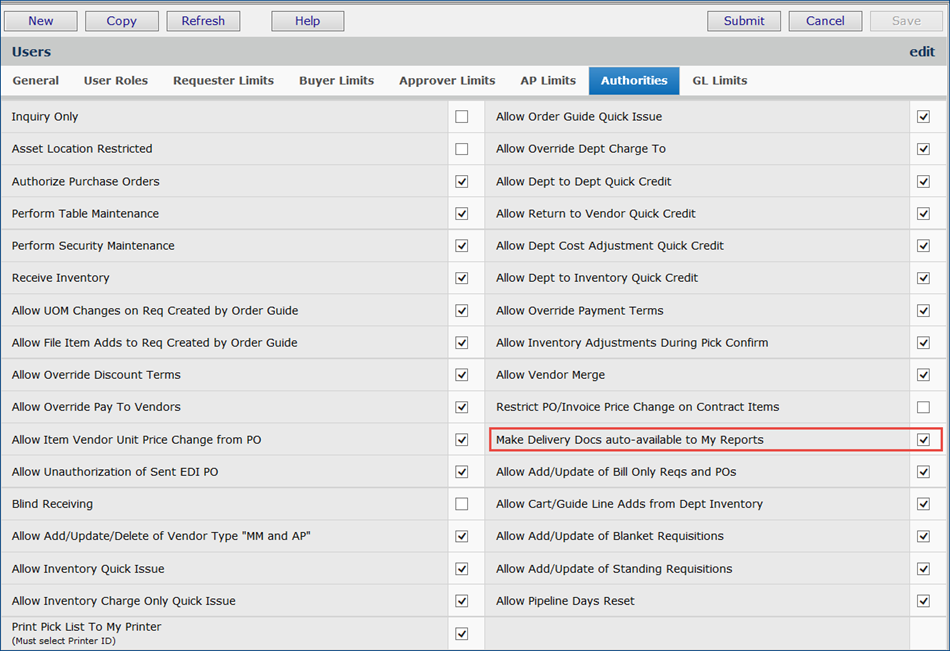Disable Receive Inventory authority
The image size is (950, 651).
[x=461, y=278]
